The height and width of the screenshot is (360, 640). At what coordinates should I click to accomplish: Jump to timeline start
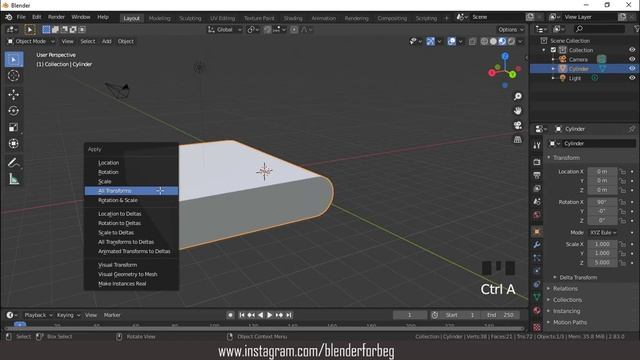[x=242, y=315]
